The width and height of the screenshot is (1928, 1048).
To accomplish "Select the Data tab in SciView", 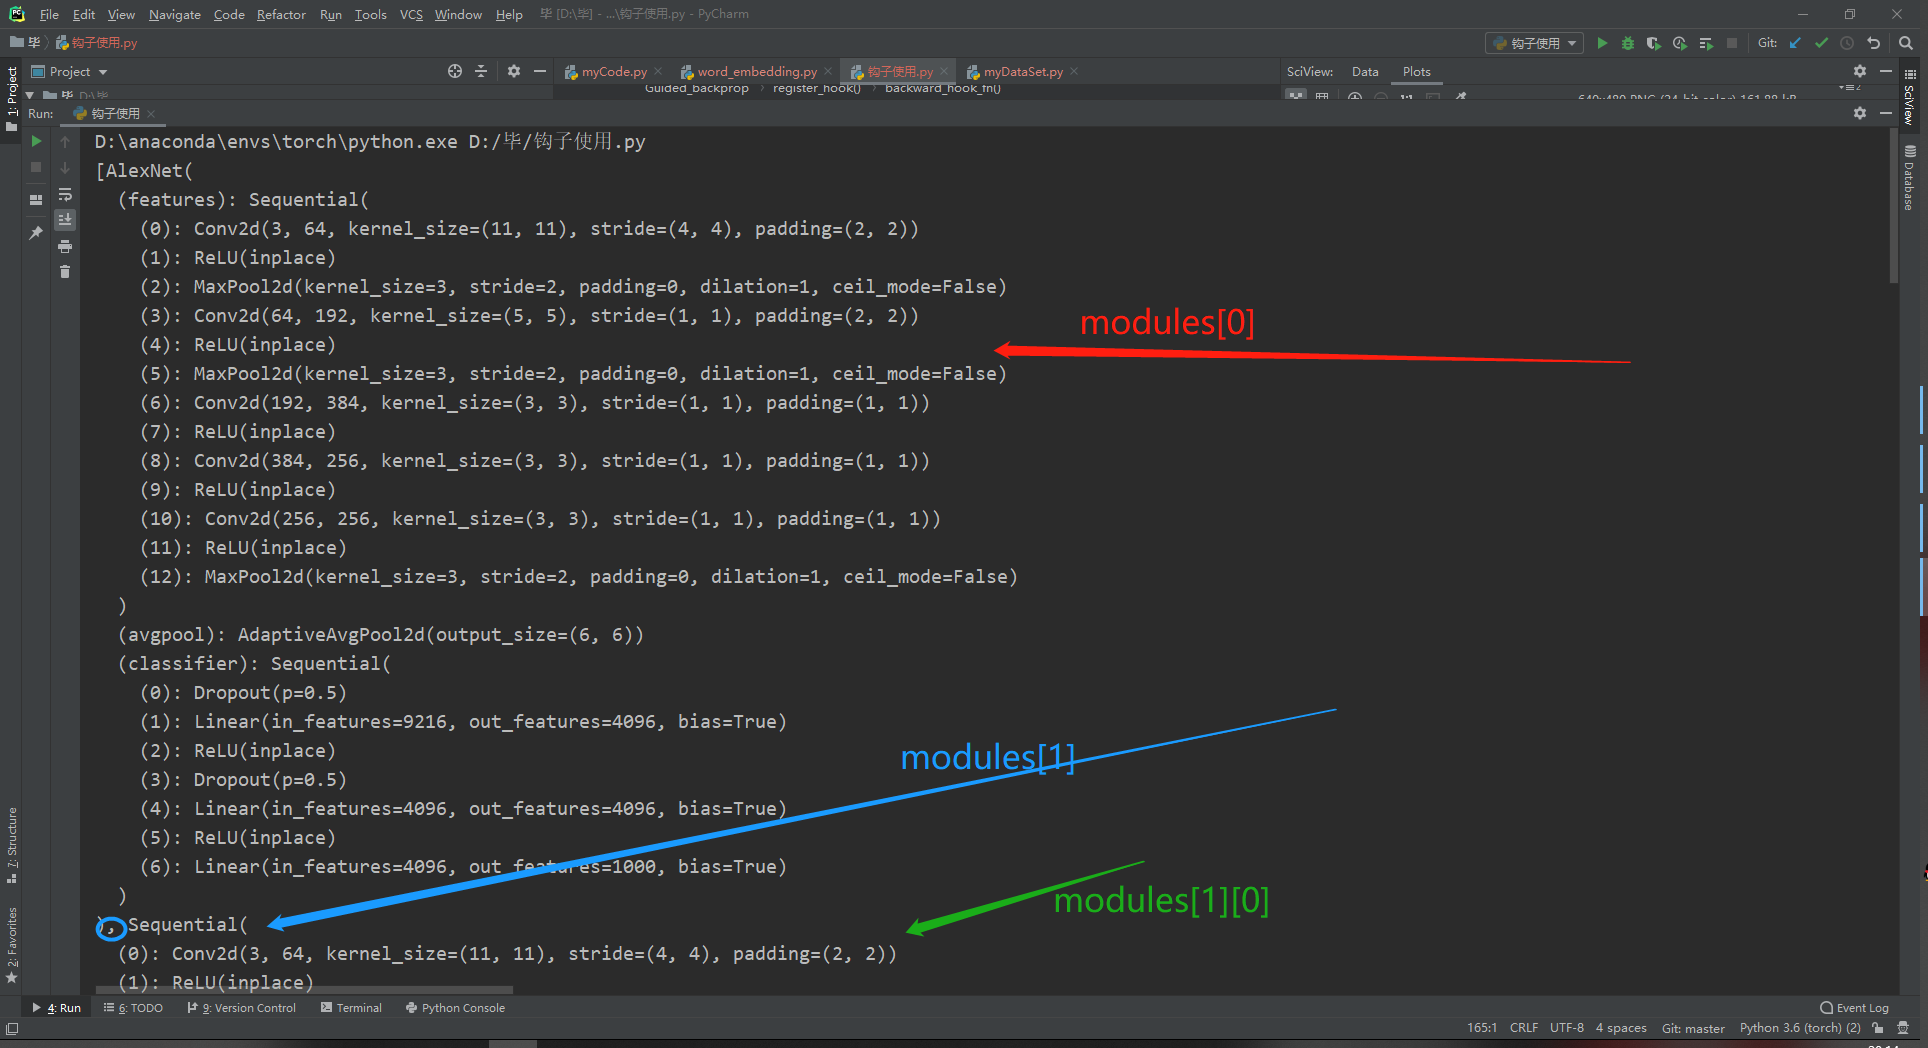I will [x=1365, y=71].
